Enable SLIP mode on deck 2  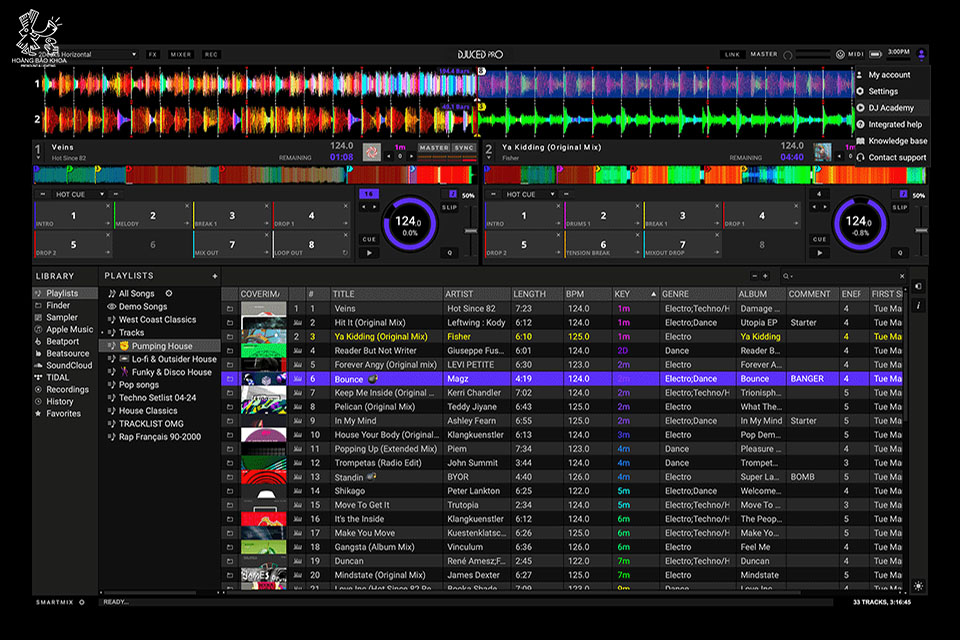899,208
